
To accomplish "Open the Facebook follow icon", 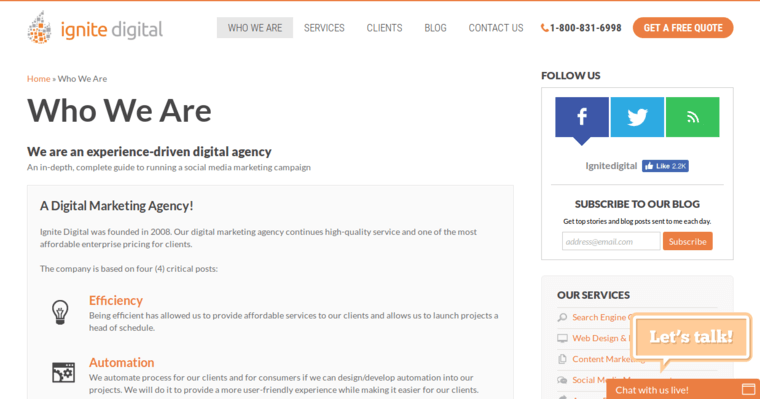I will coord(582,117).
